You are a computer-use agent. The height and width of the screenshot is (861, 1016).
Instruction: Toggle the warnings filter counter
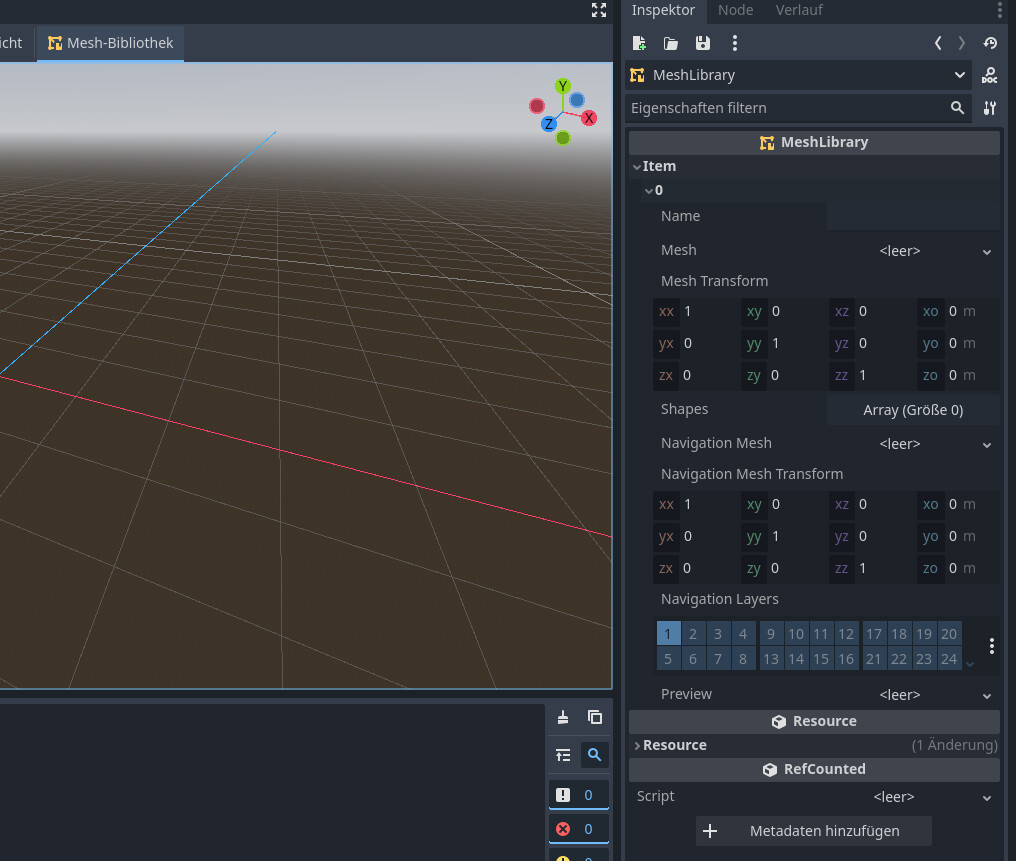(x=578, y=857)
